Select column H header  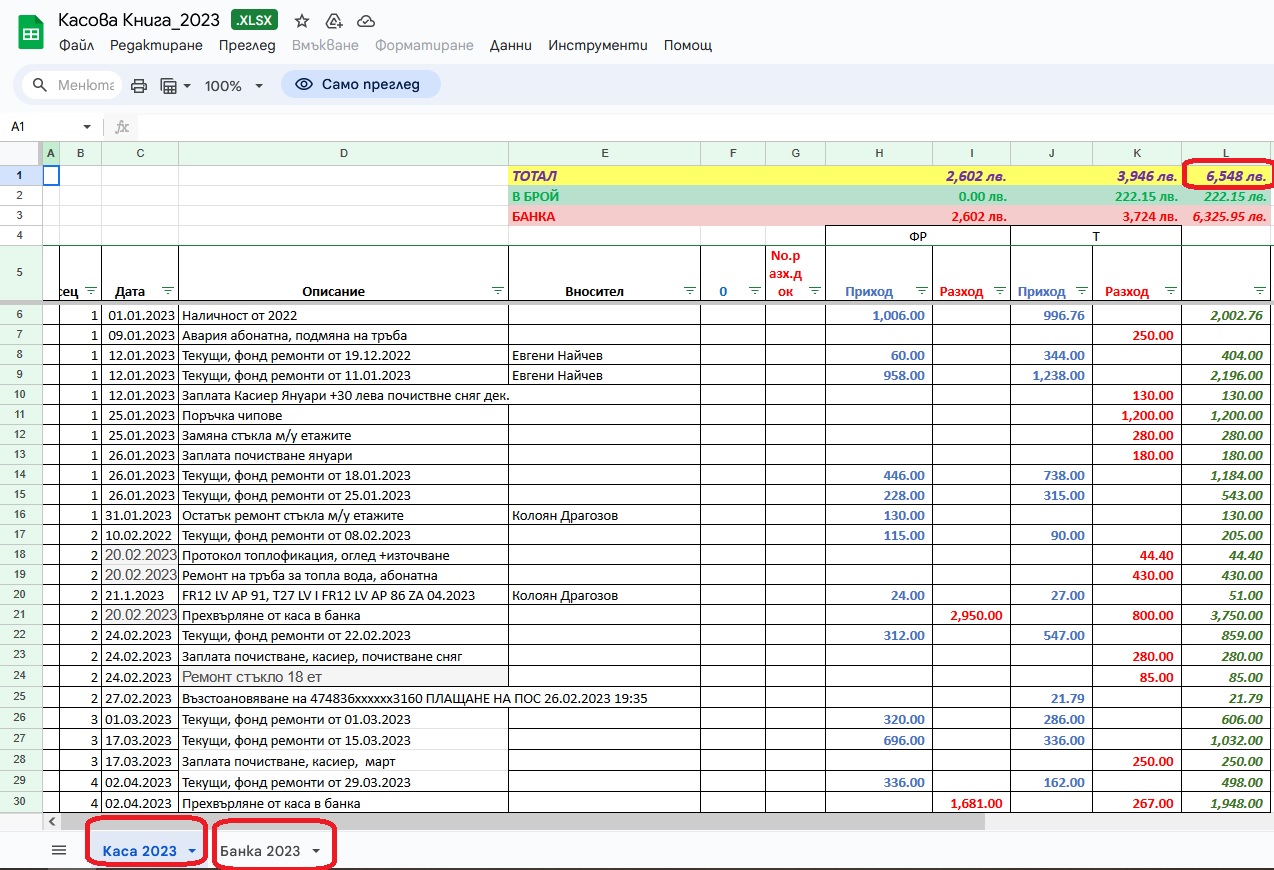879,153
